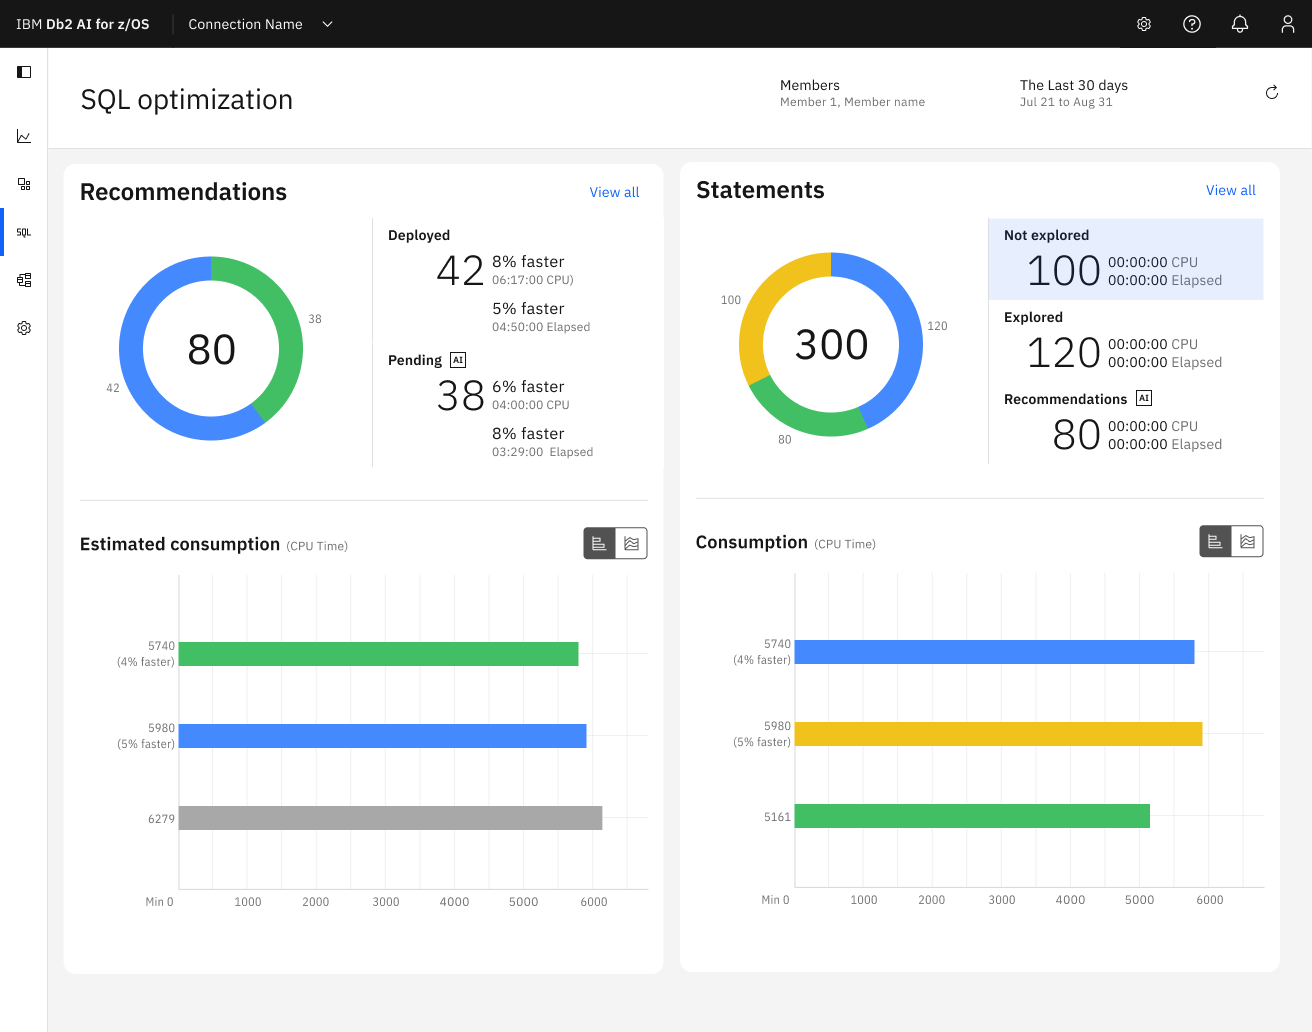
Task: Open the help question mark icon
Action: [x=1192, y=24]
